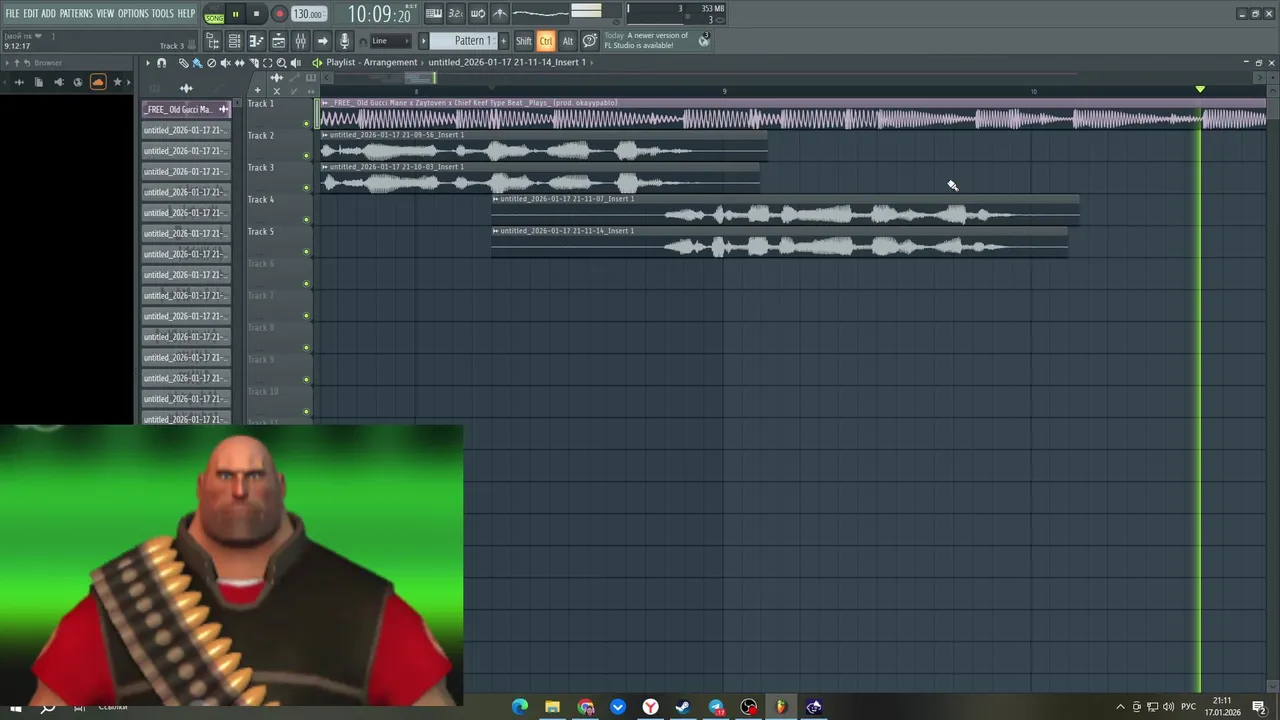Select the files tab in the browser
1280x720 pixels.
(x=38, y=82)
